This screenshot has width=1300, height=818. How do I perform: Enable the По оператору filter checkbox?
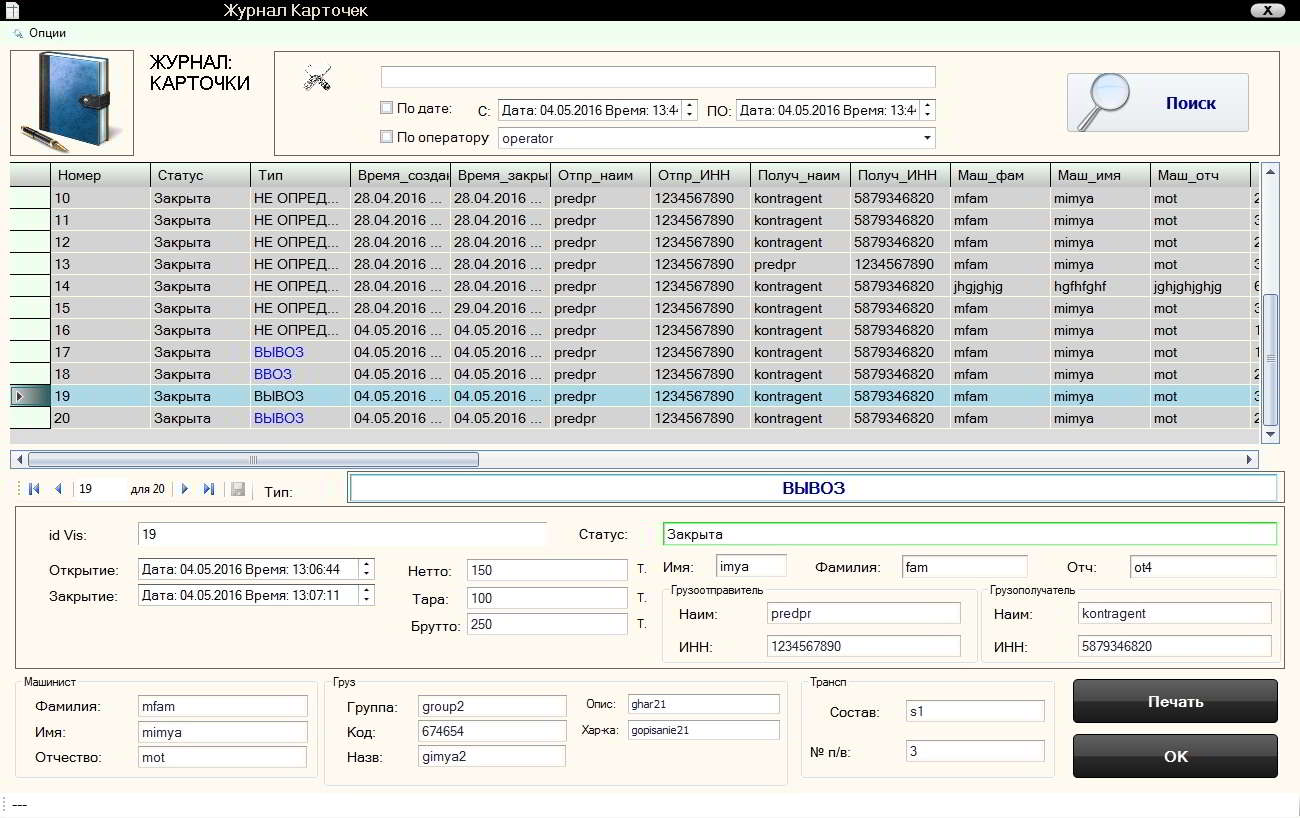[387, 137]
